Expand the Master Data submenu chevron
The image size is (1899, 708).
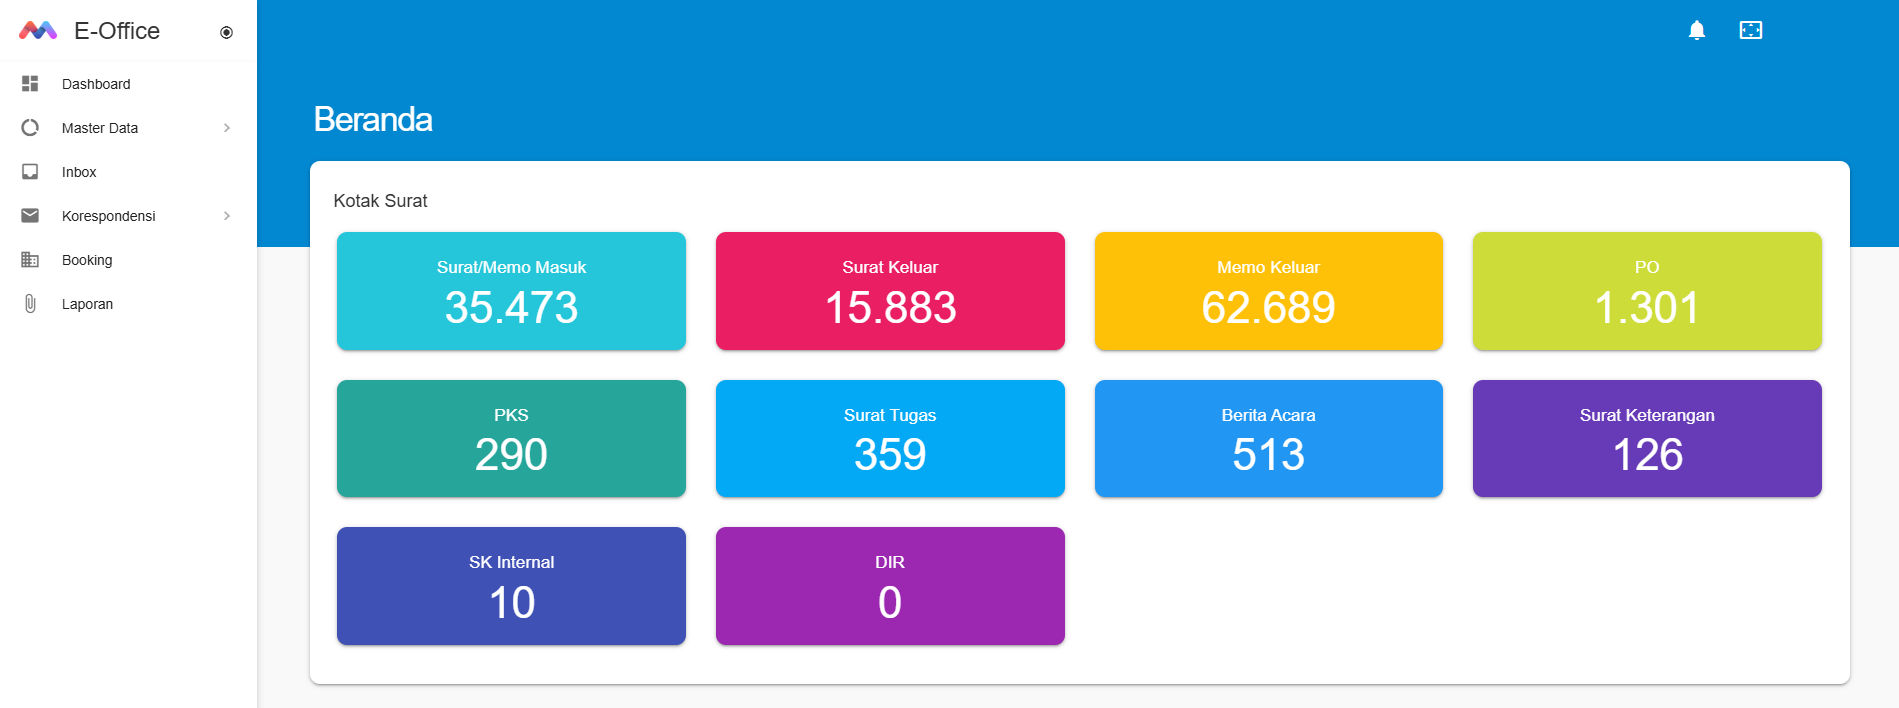point(227,128)
